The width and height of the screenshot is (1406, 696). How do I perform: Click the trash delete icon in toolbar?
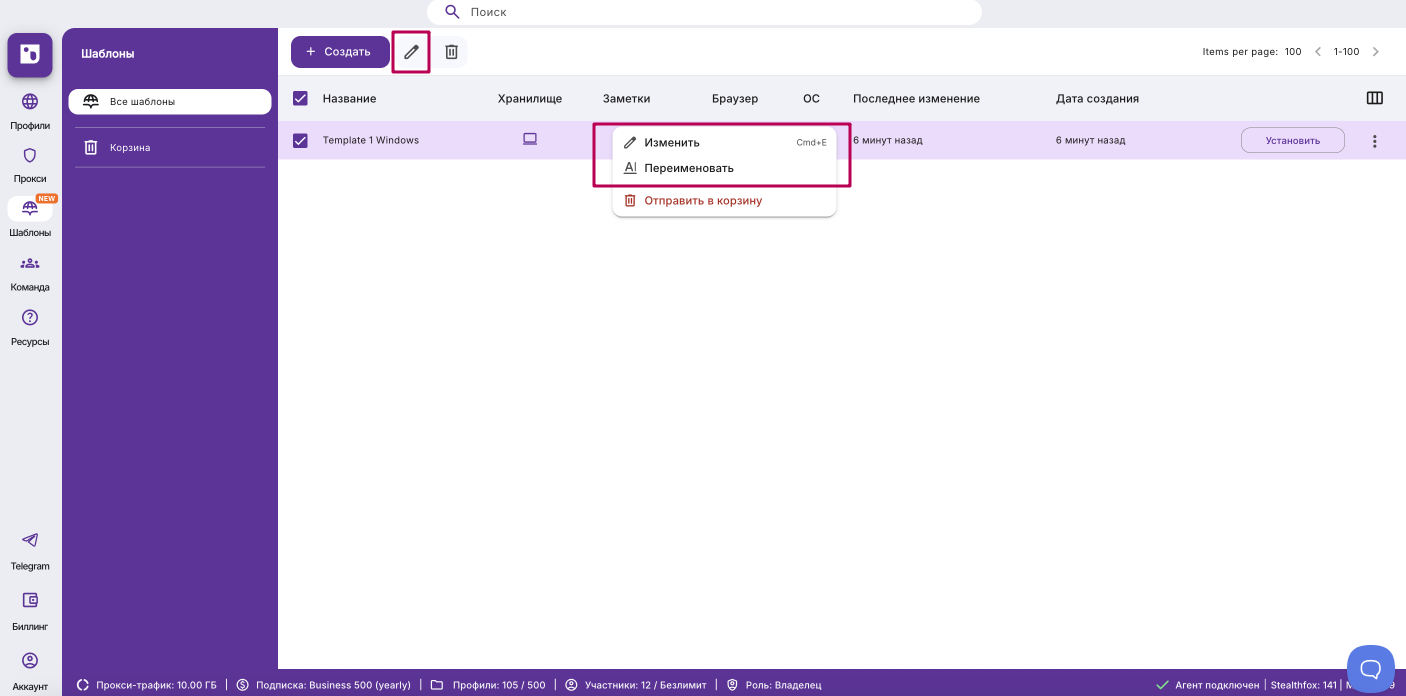(451, 52)
